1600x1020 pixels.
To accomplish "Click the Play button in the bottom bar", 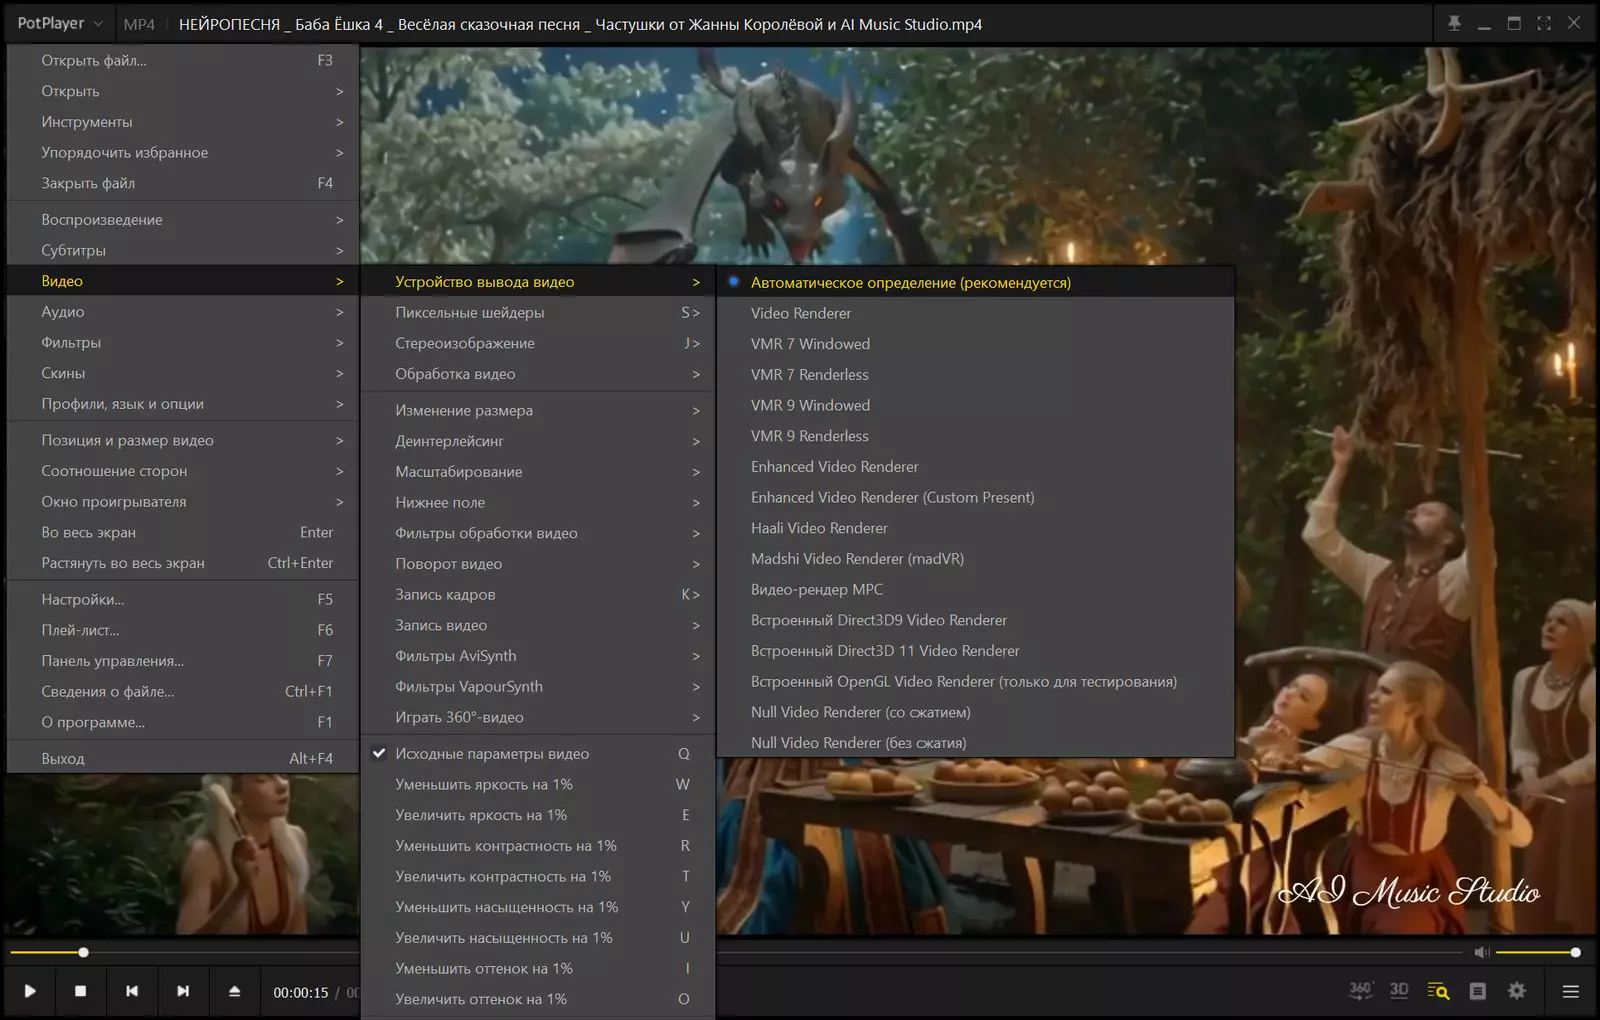I will click(30, 991).
